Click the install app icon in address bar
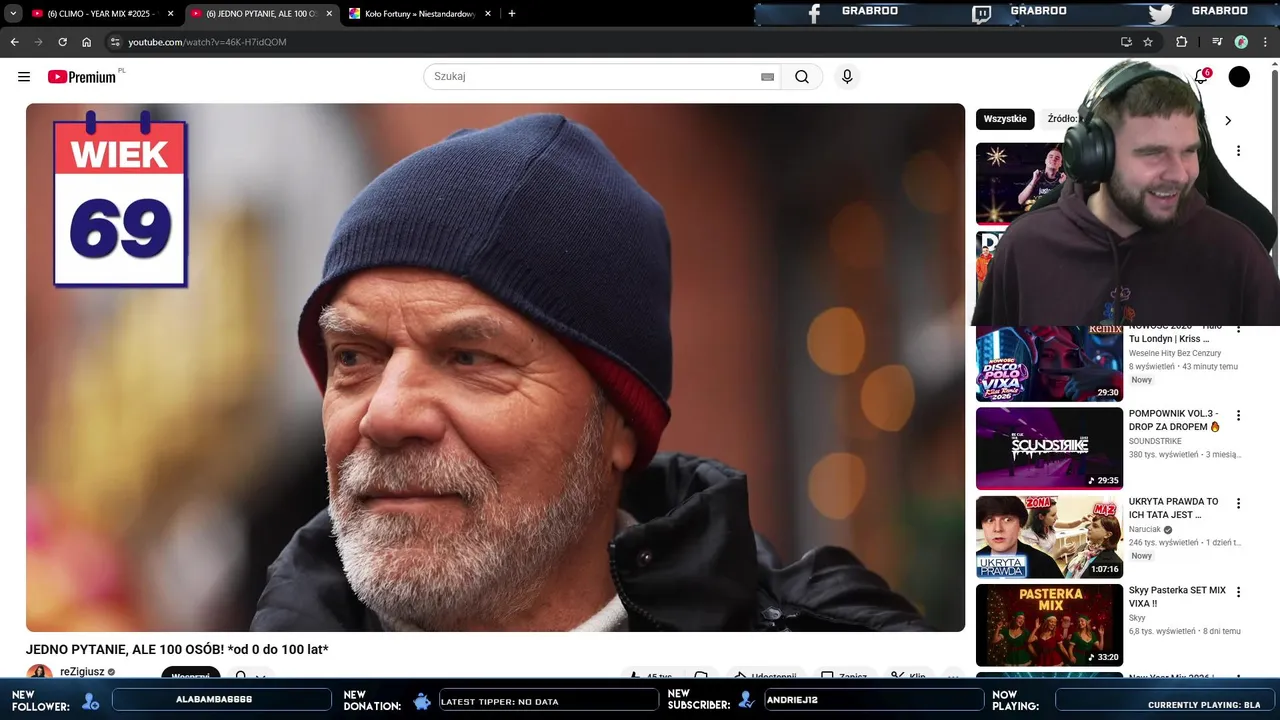1280x720 pixels. point(1126,42)
